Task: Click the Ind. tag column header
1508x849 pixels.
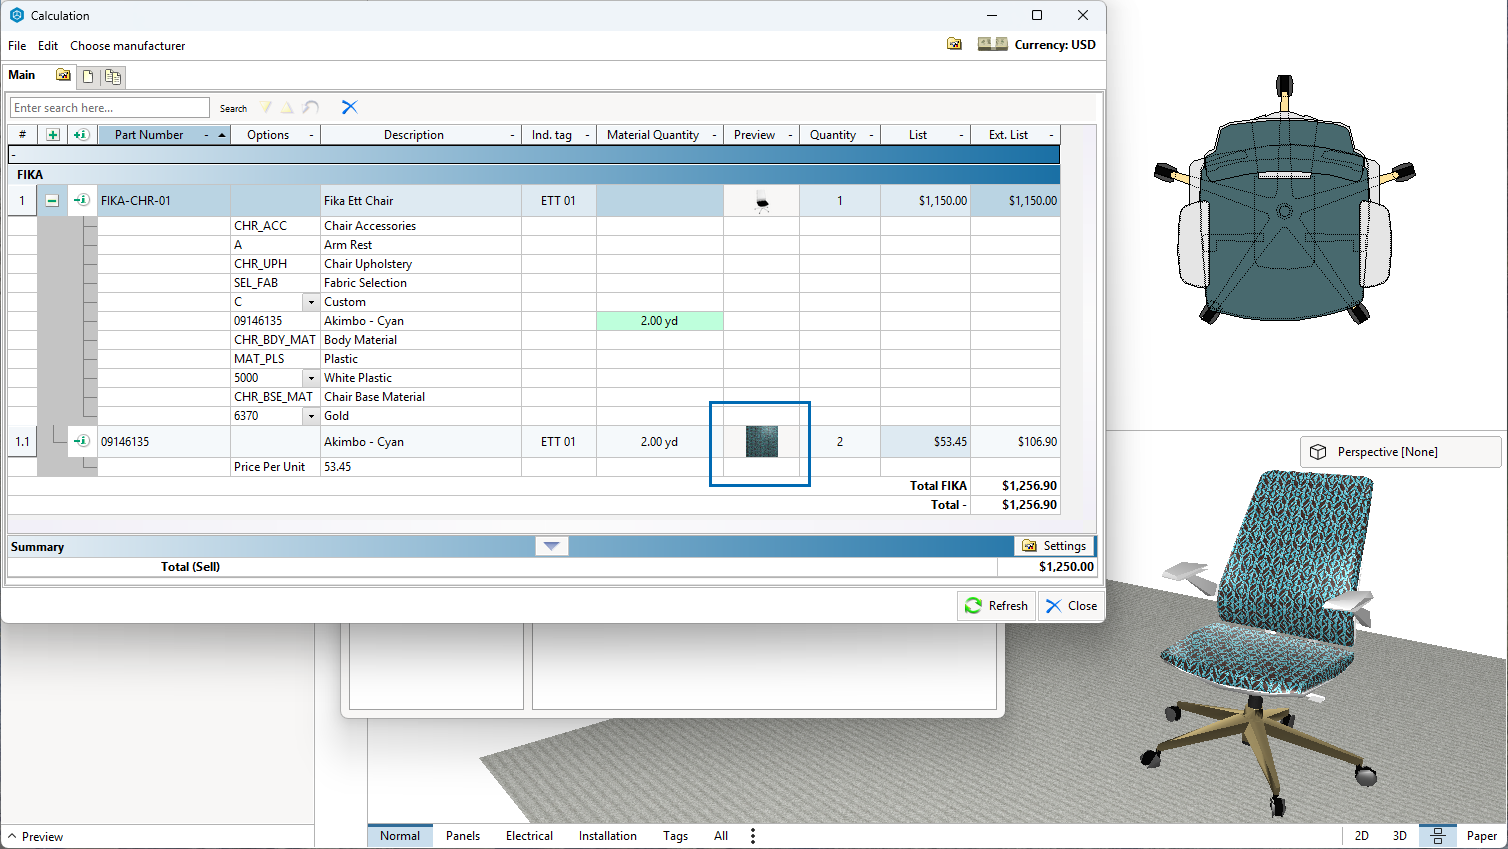Action: coord(559,135)
